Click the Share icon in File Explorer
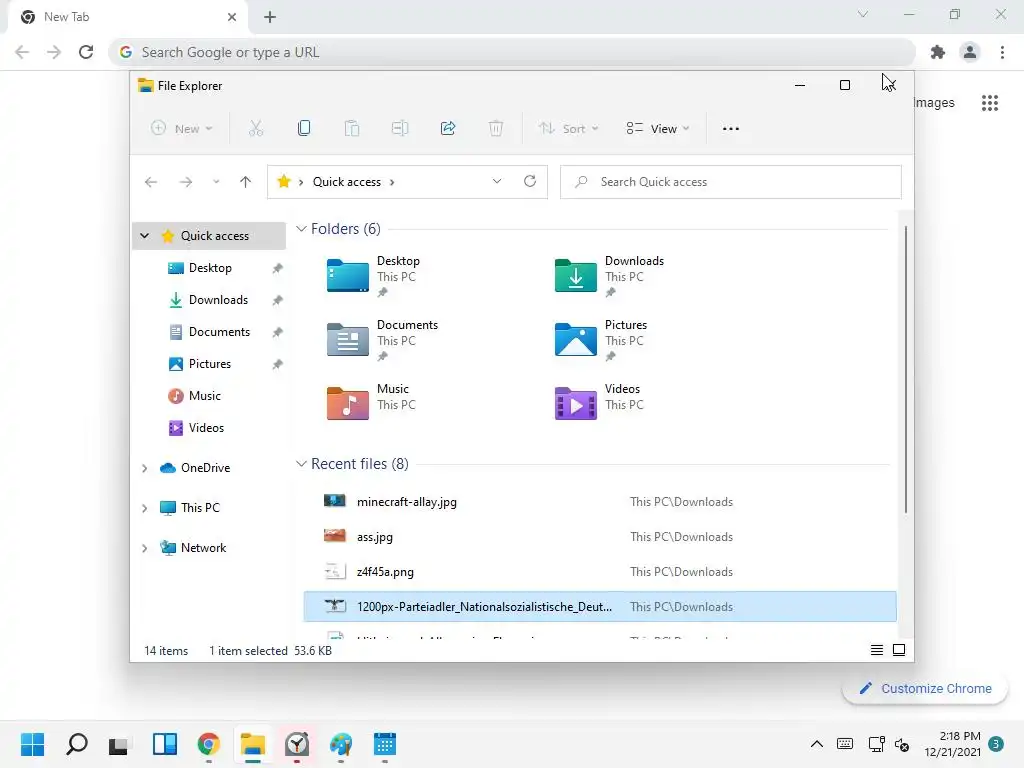This screenshot has height=768, width=1024. (448, 129)
